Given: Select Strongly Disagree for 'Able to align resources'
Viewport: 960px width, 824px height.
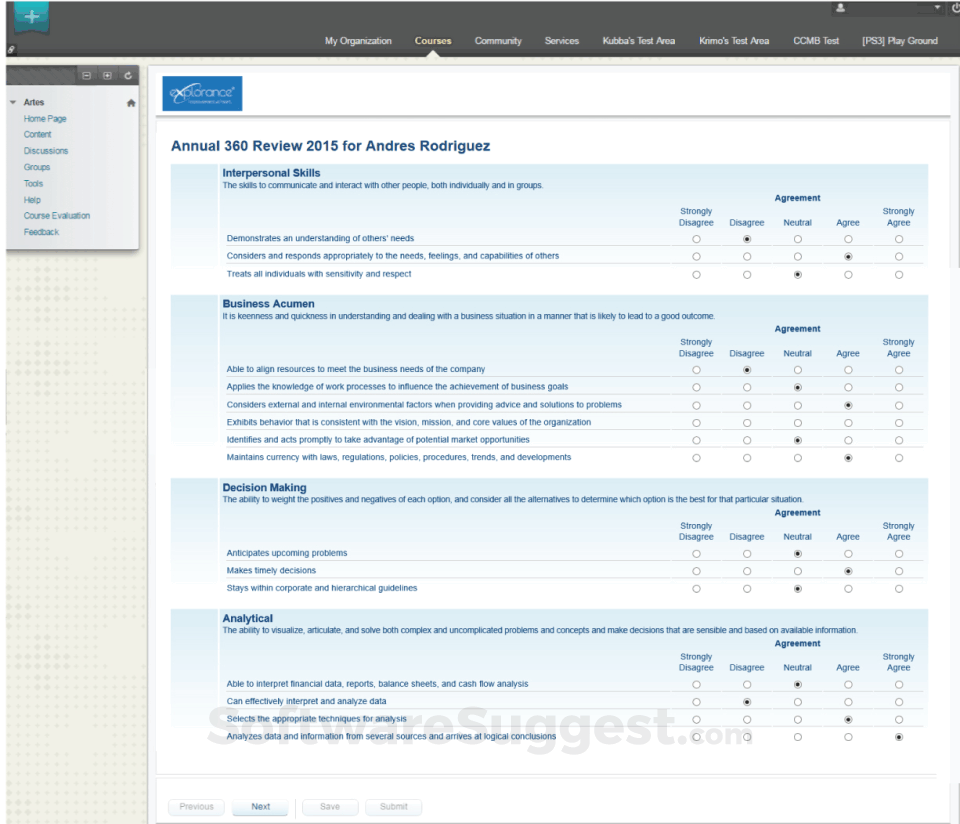Looking at the screenshot, I should [696, 370].
